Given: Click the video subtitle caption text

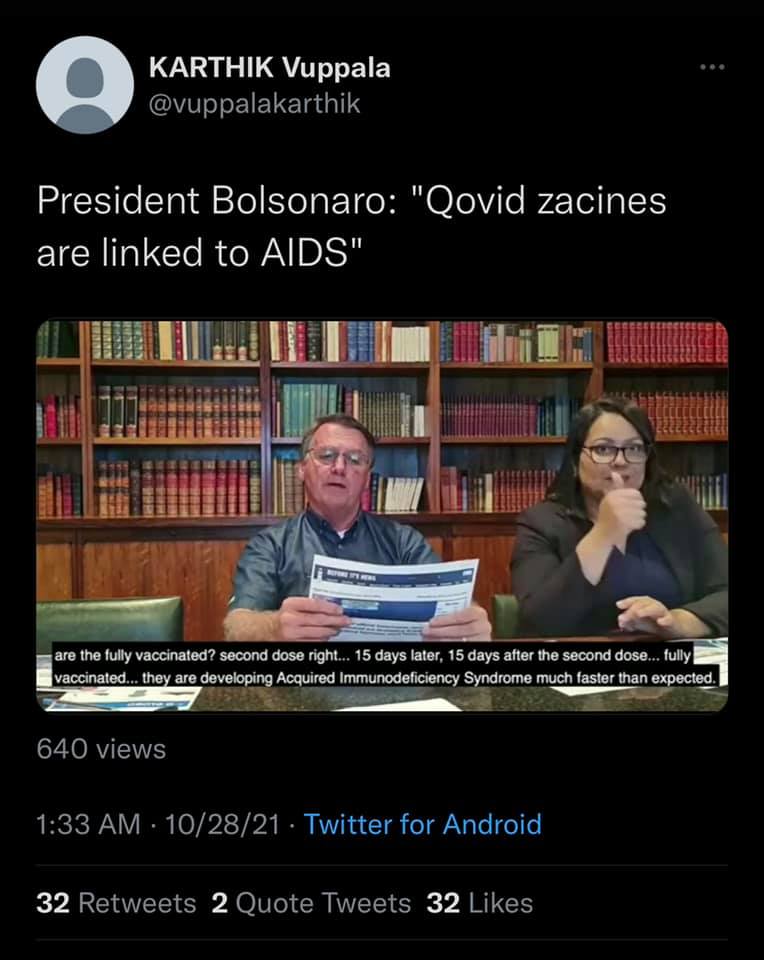Looking at the screenshot, I should (386, 667).
